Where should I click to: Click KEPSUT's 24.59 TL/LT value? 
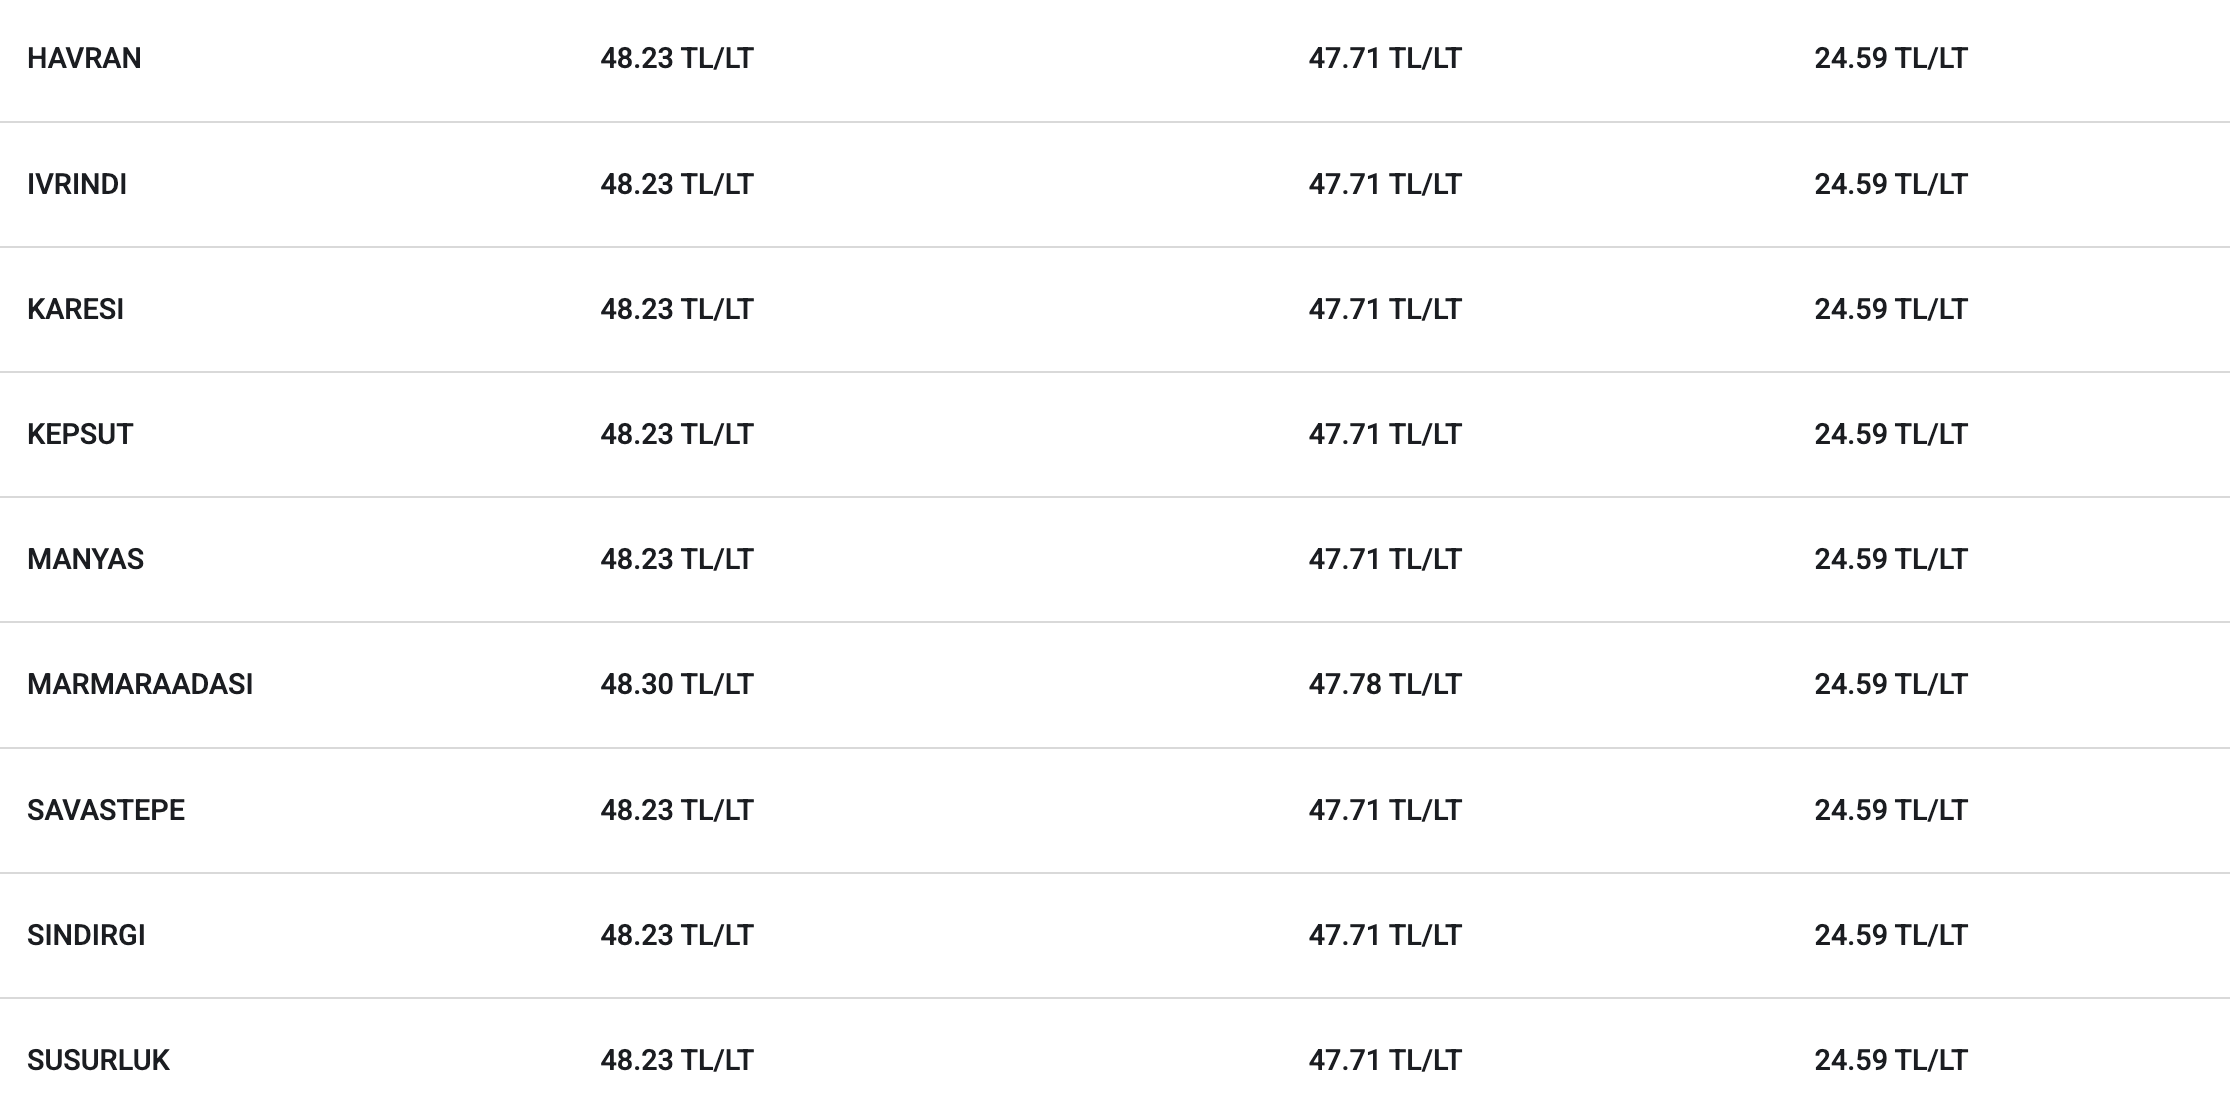1891,434
